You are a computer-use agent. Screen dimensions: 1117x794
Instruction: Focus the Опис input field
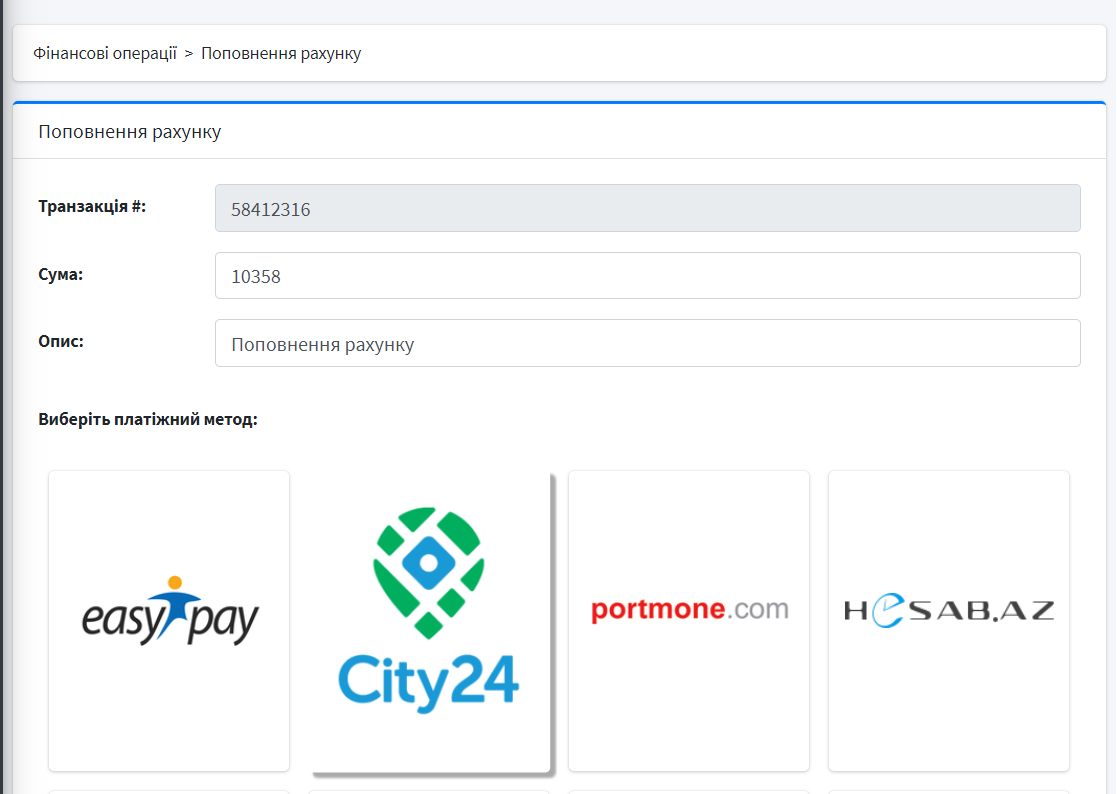[648, 343]
